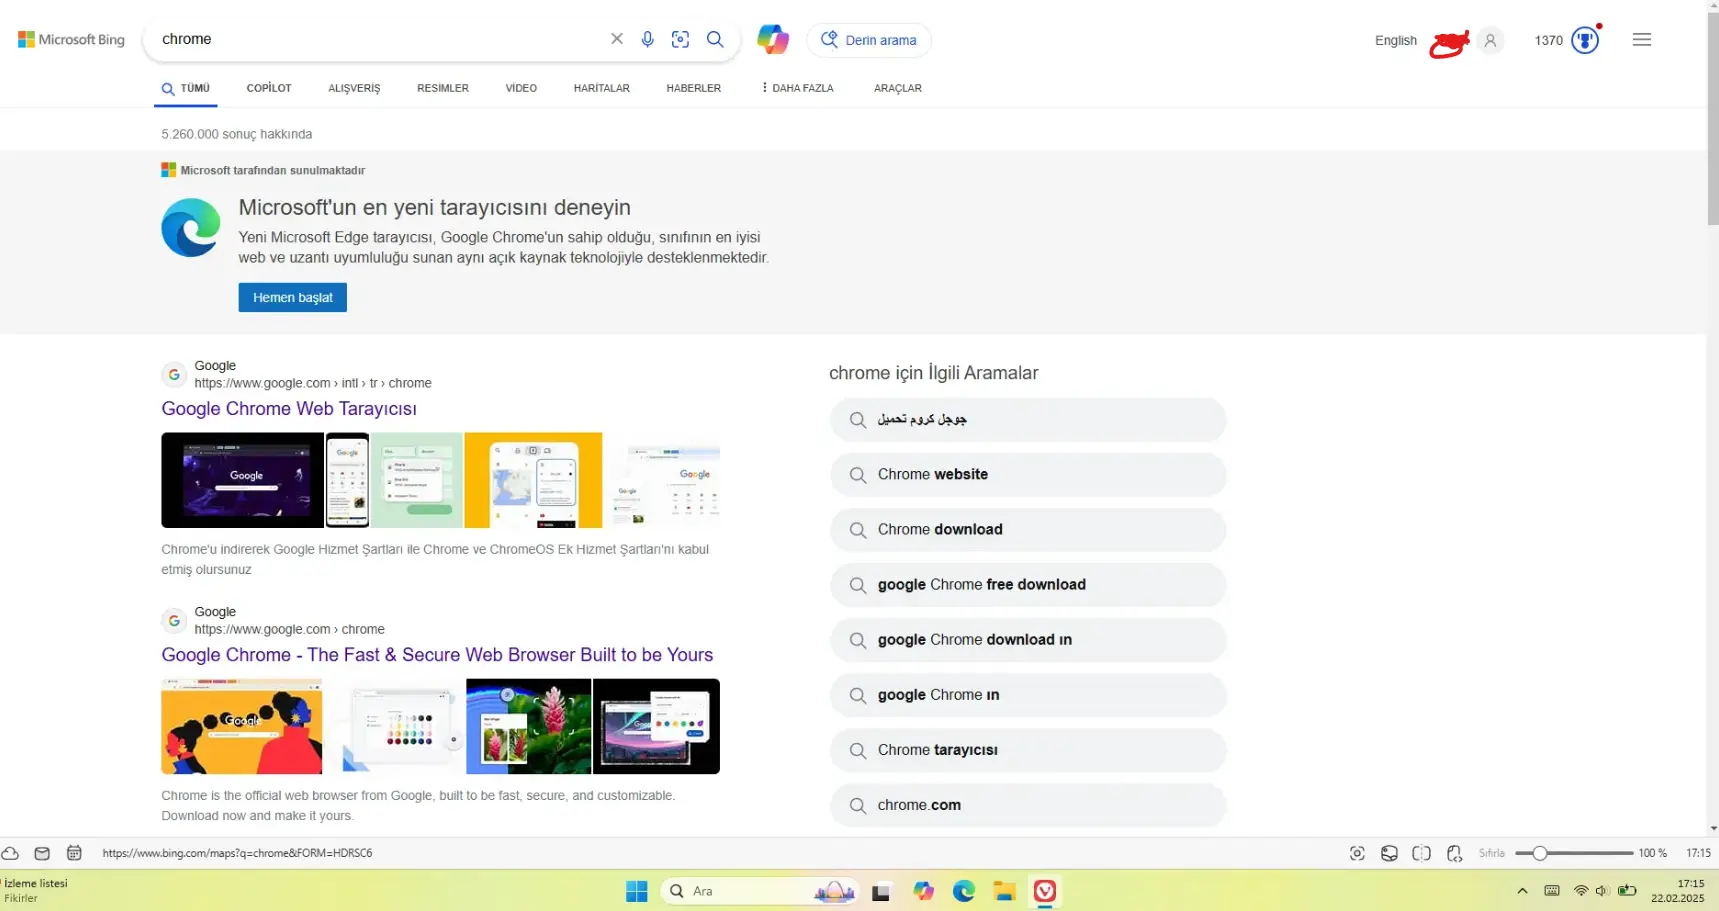Open the calendar icon in status bar
The height and width of the screenshot is (911, 1719).
pos(74,853)
